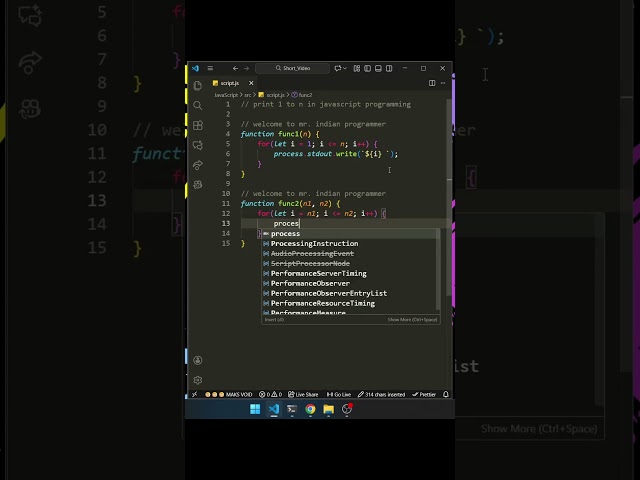Select the AudioProcessingEvent suggestion

349,253
